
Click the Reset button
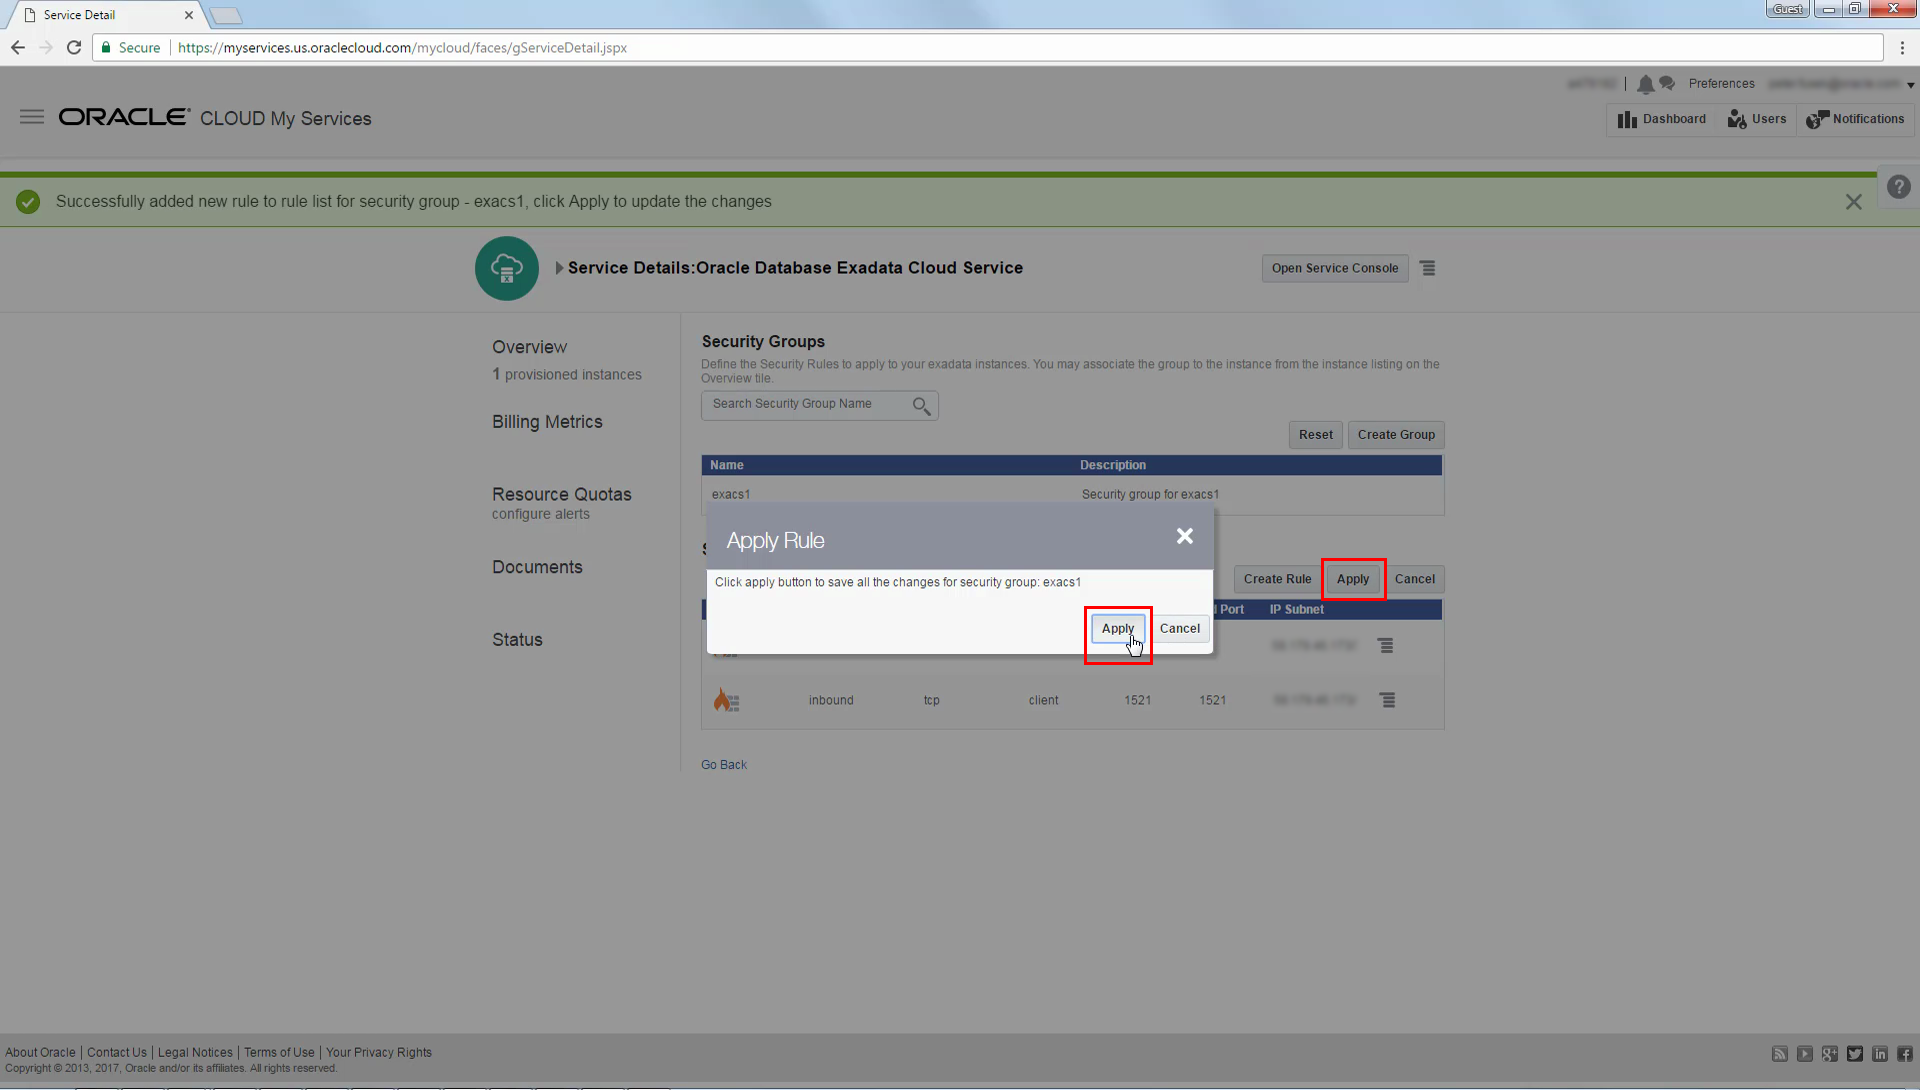(x=1315, y=435)
